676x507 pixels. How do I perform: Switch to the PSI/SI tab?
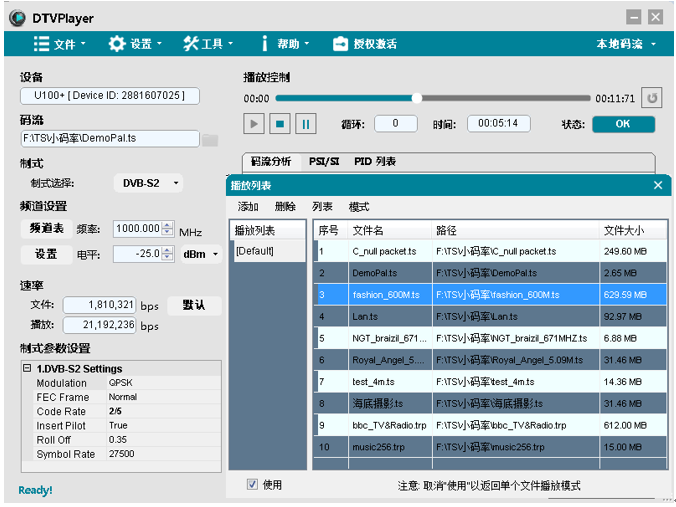(324, 161)
